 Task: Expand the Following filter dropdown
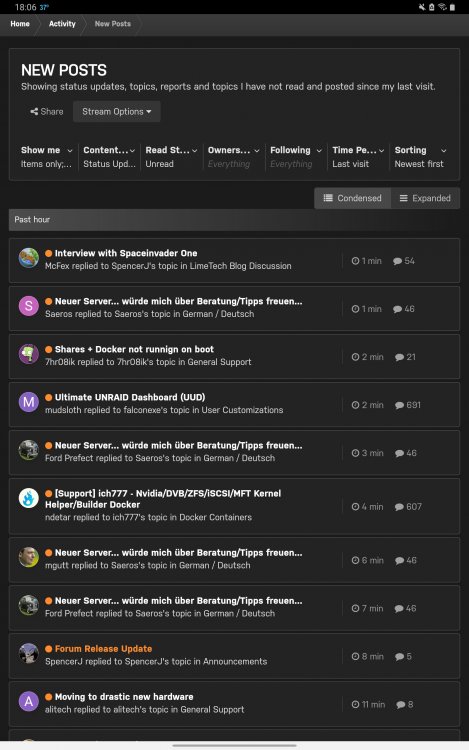(x=296, y=156)
